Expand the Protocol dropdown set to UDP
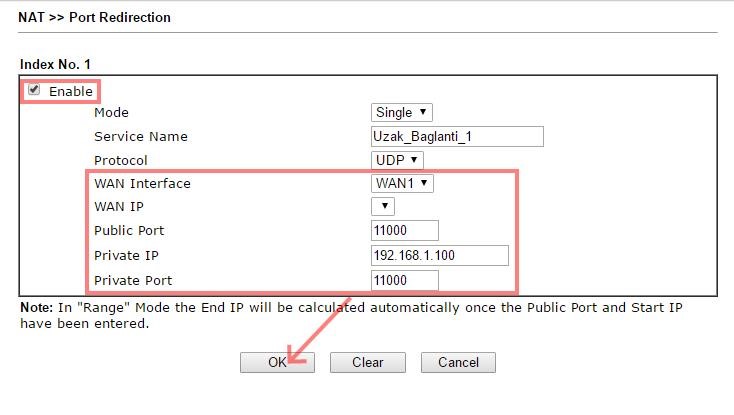The width and height of the screenshot is (734, 415). (398, 160)
